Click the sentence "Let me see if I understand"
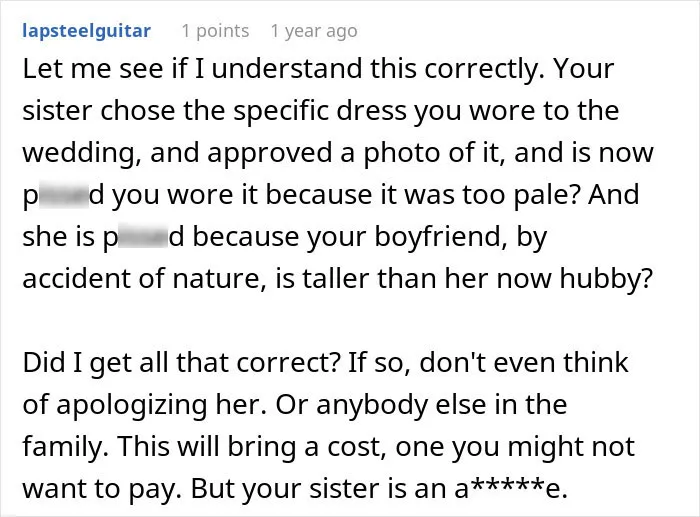Screen dimensions: 700x517 [x=192, y=69]
